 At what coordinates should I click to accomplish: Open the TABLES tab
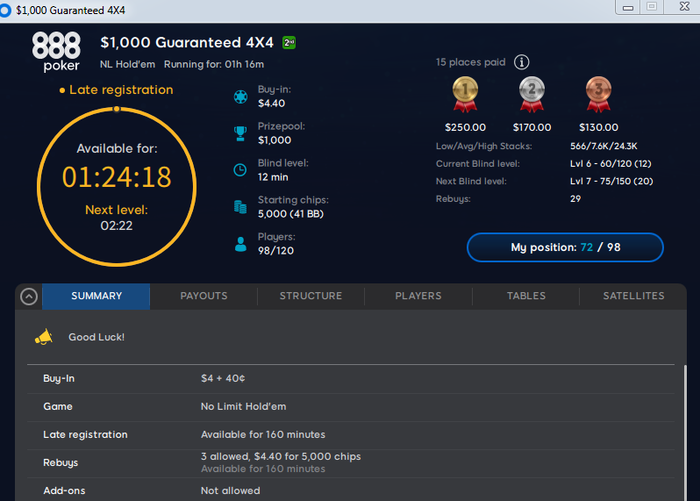coord(526,296)
